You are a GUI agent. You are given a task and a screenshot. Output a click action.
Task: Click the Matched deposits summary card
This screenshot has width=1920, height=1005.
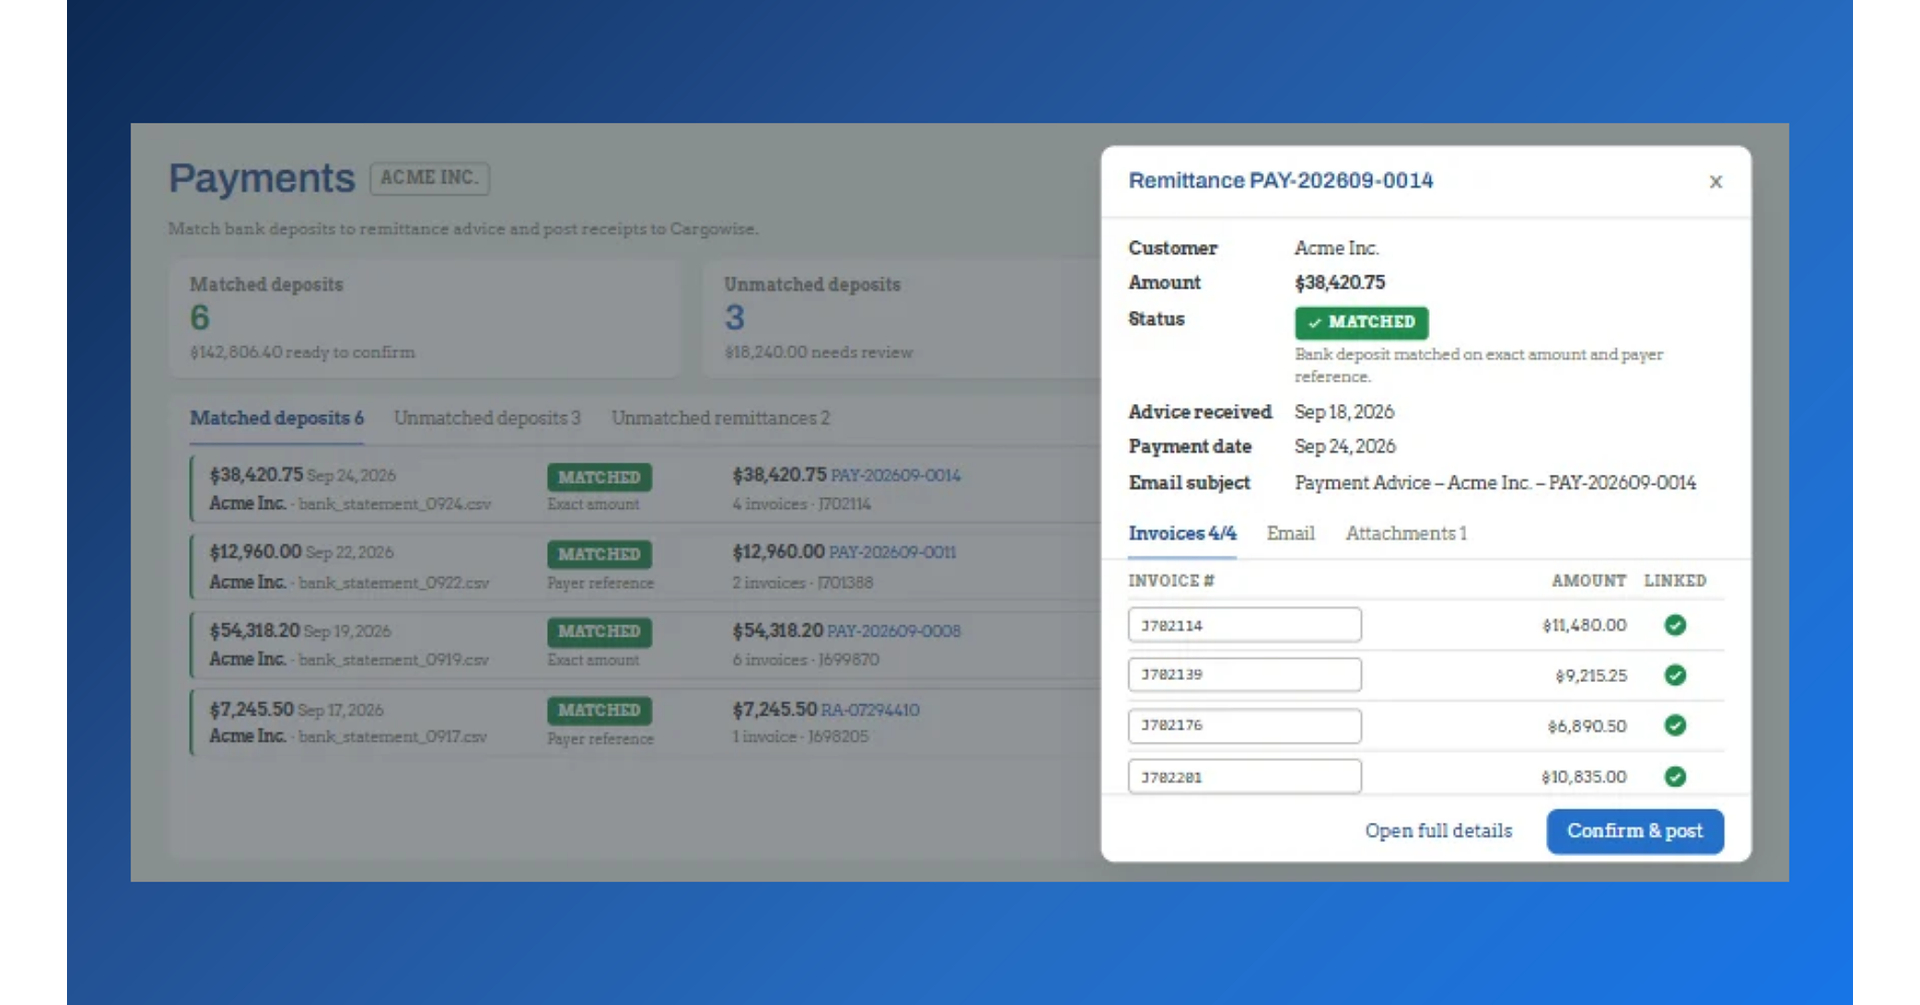(425, 319)
